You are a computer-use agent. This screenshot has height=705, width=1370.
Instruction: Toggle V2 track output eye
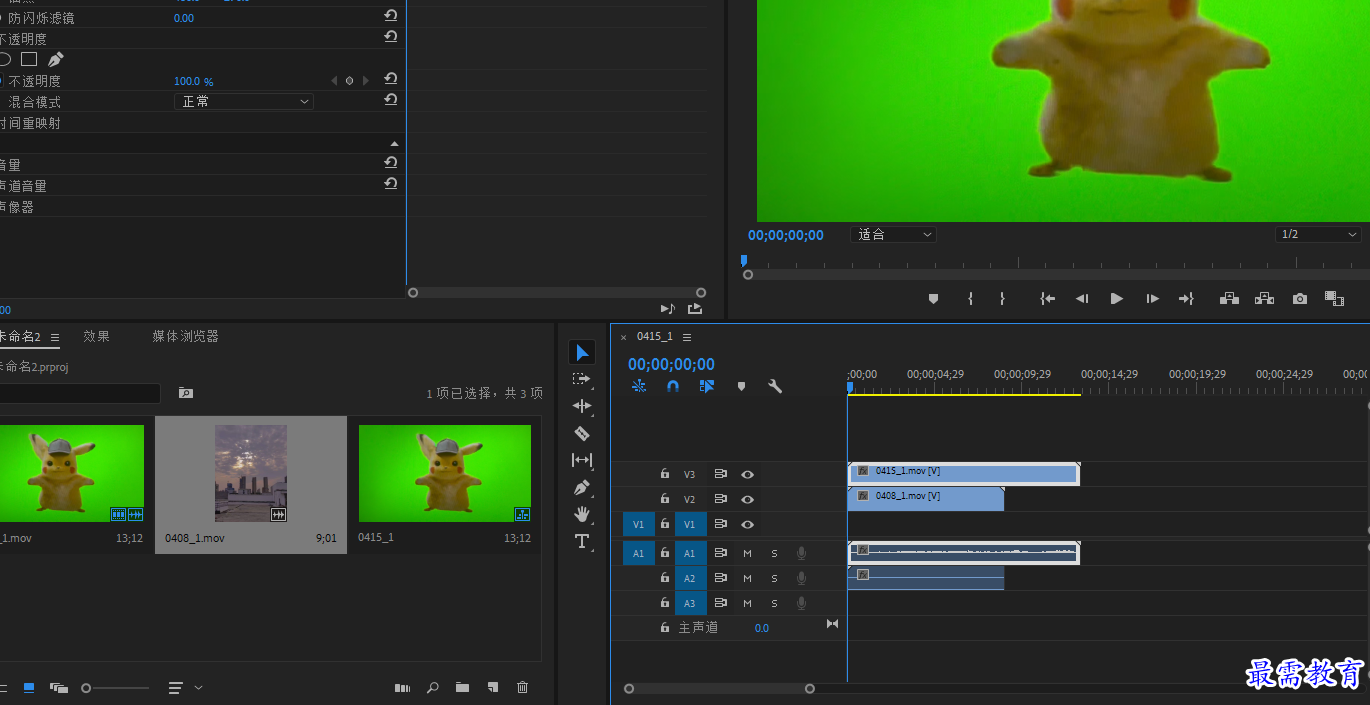coord(747,499)
